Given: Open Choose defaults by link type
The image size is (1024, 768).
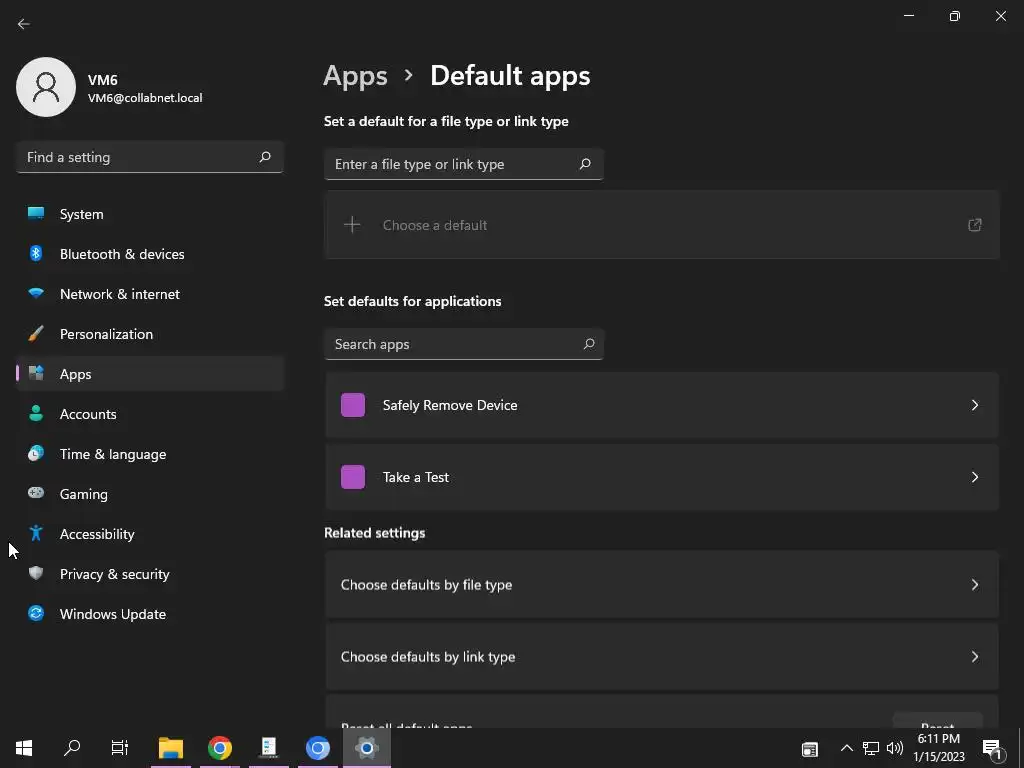Looking at the screenshot, I should tap(661, 657).
